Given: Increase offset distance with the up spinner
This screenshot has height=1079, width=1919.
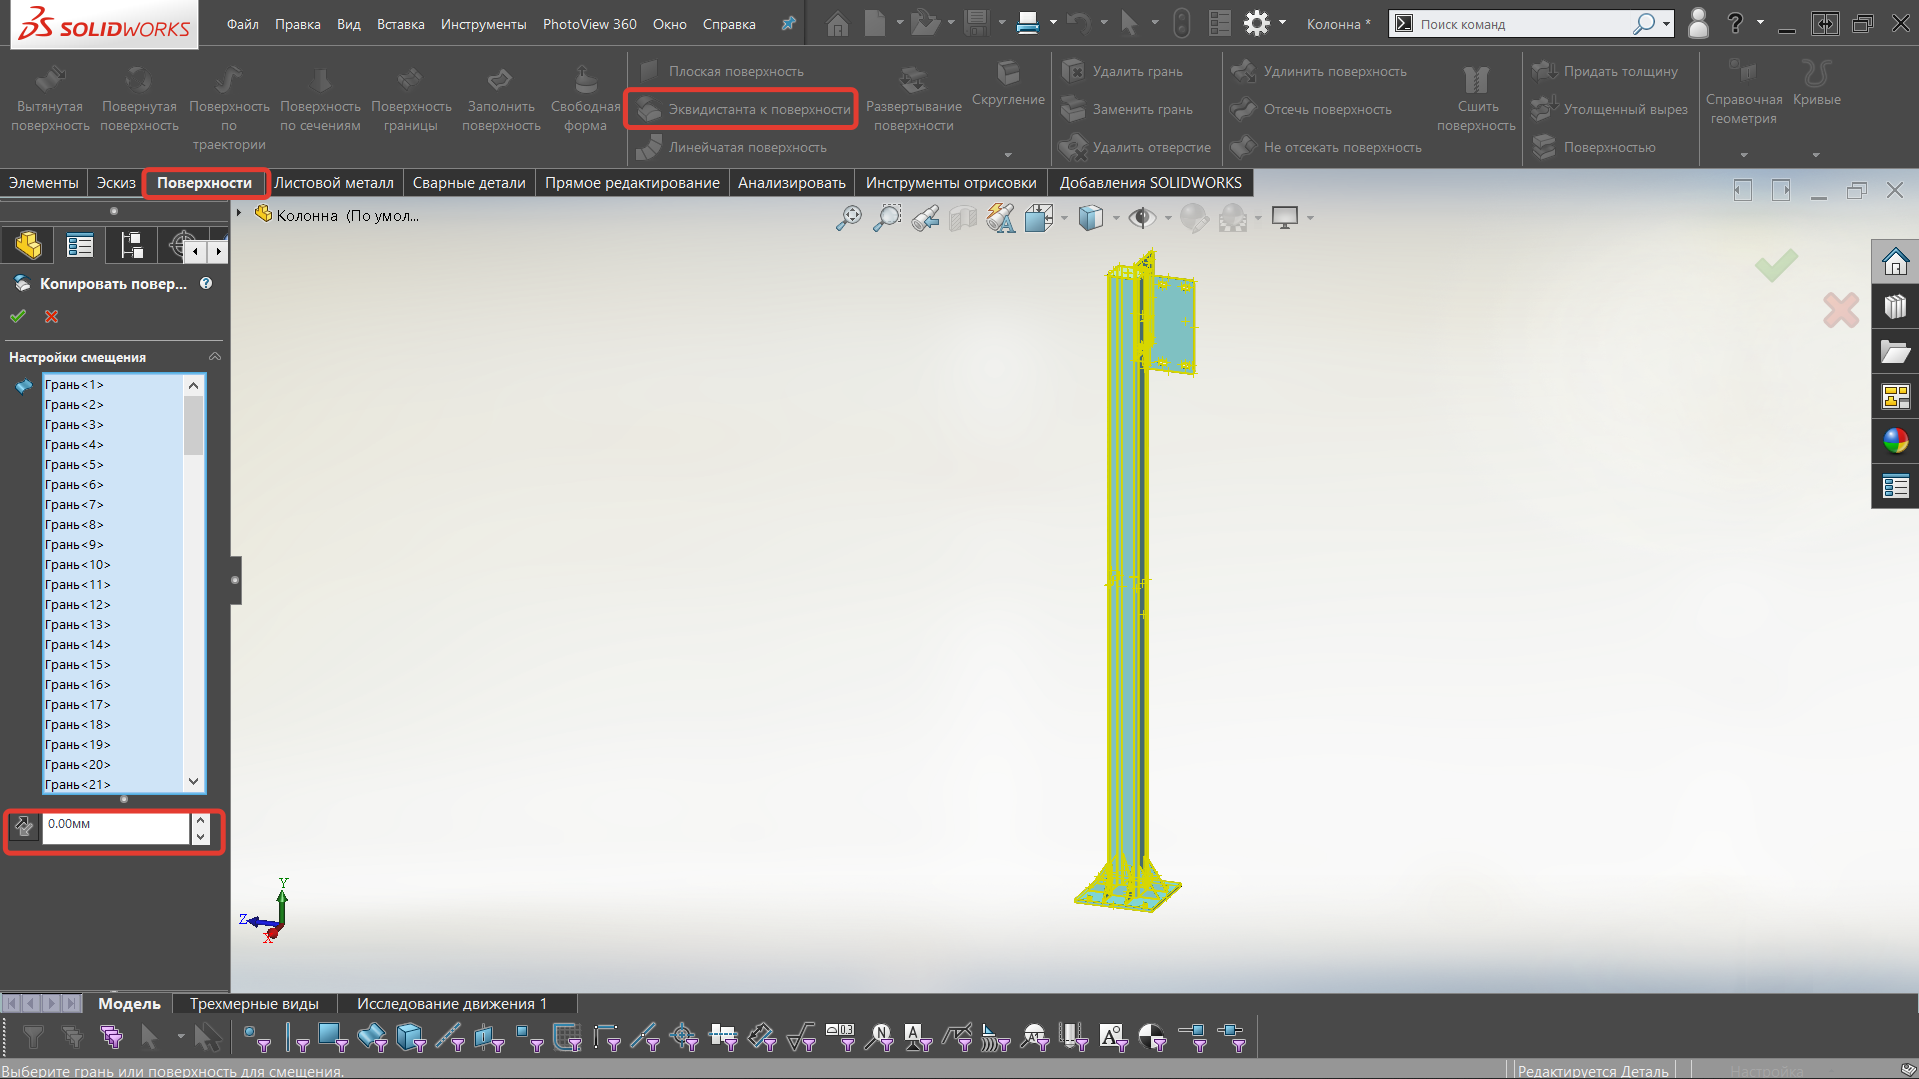Looking at the screenshot, I should (x=200, y=821).
